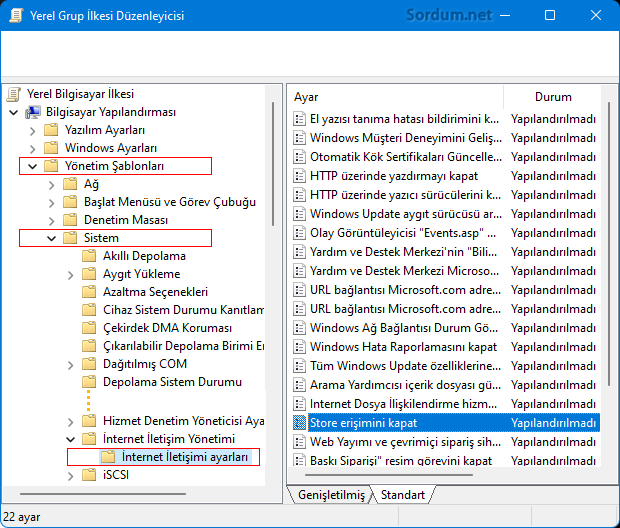Screen dimensions: 620x528
Task: Click the policy icon for Windows Hata Raporlamasını kapat
Action: point(299,347)
